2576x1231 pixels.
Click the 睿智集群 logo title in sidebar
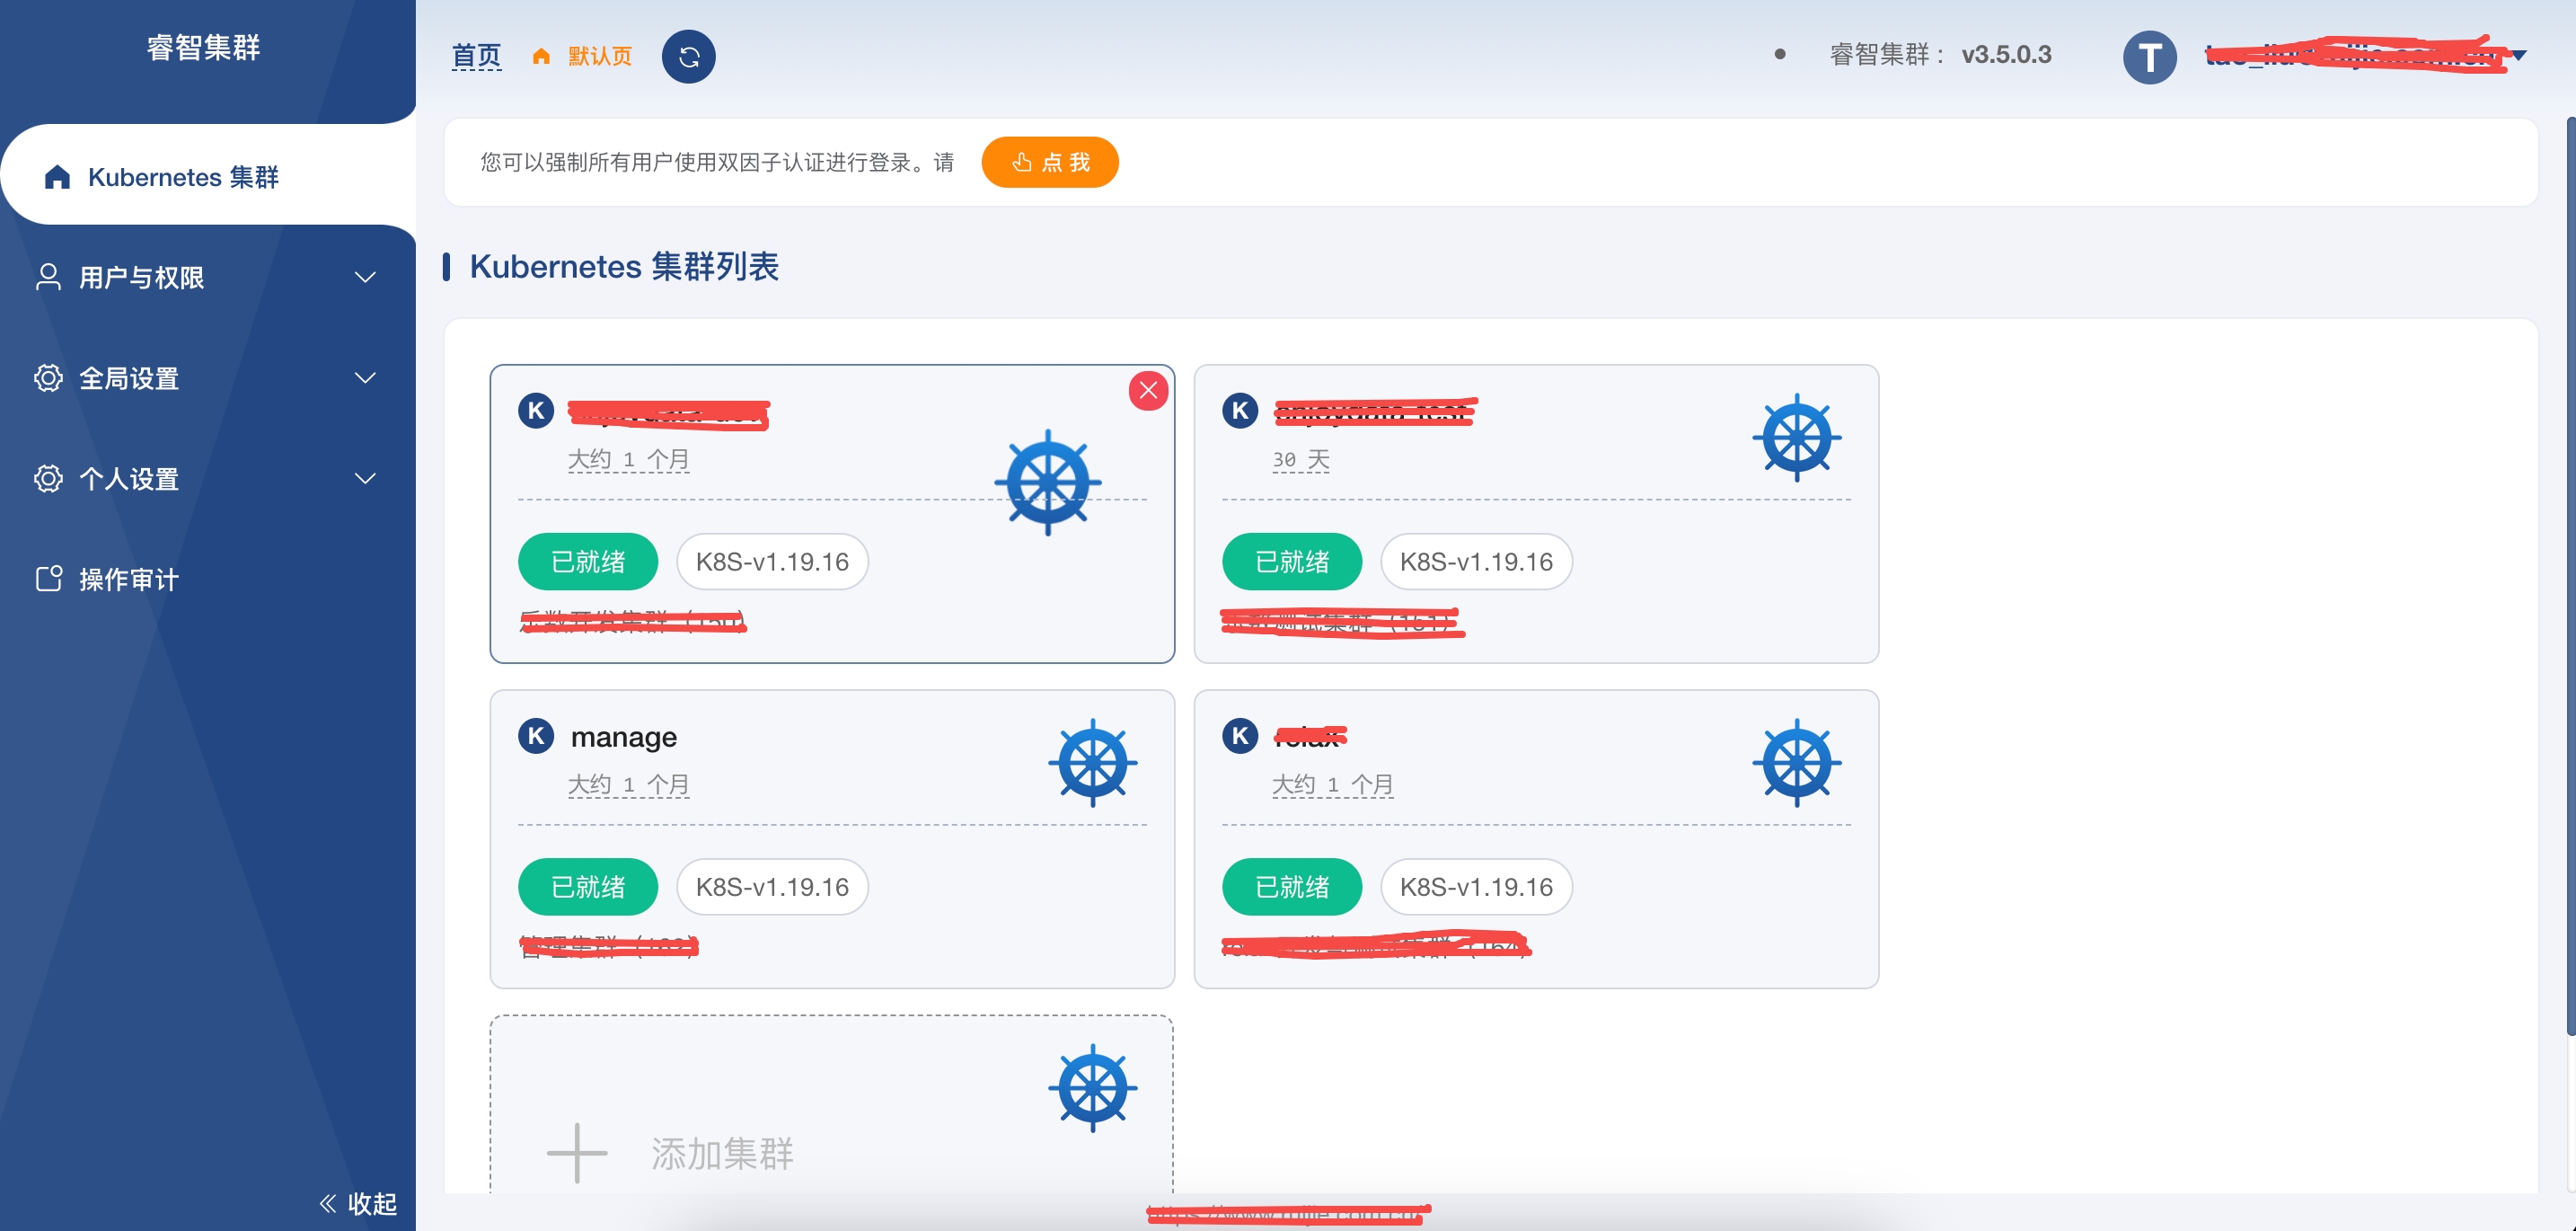pos(204,47)
